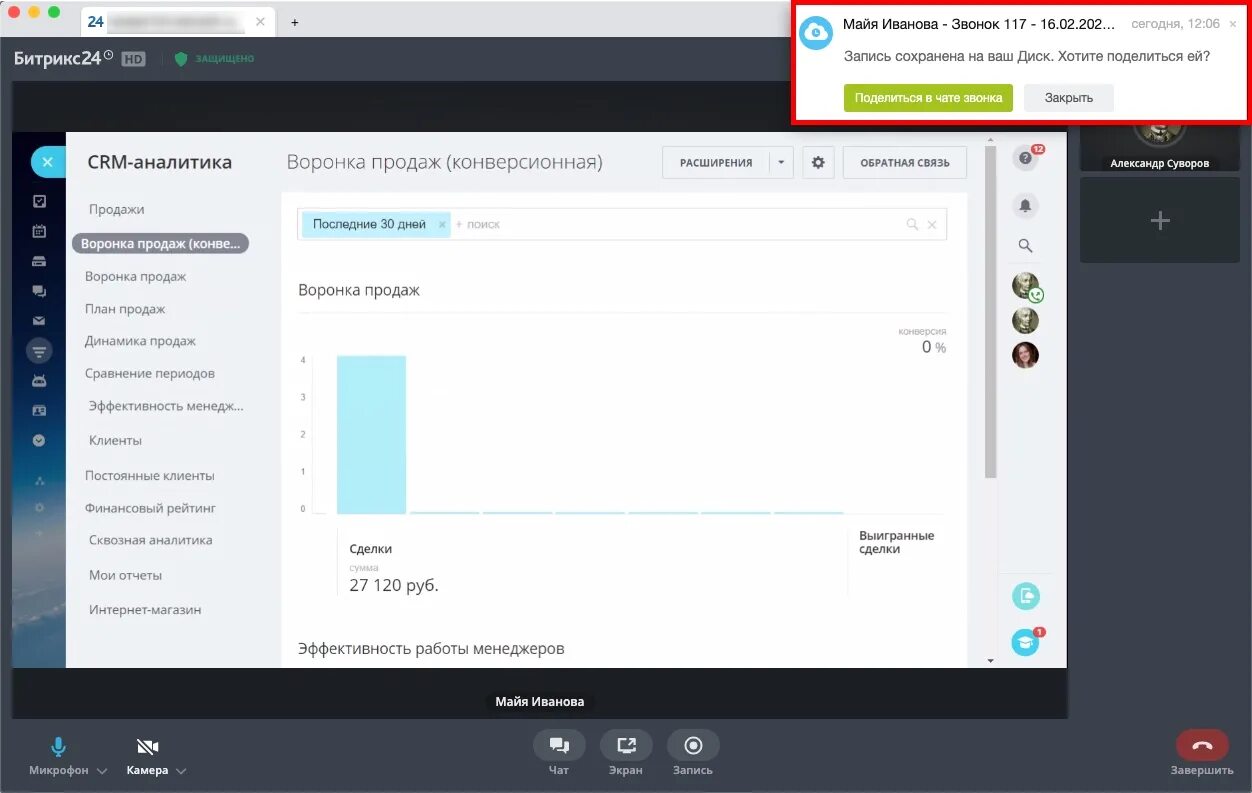The image size is (1252, 793).
Task: End call with Завершить button
Action: coord(1202,746)
